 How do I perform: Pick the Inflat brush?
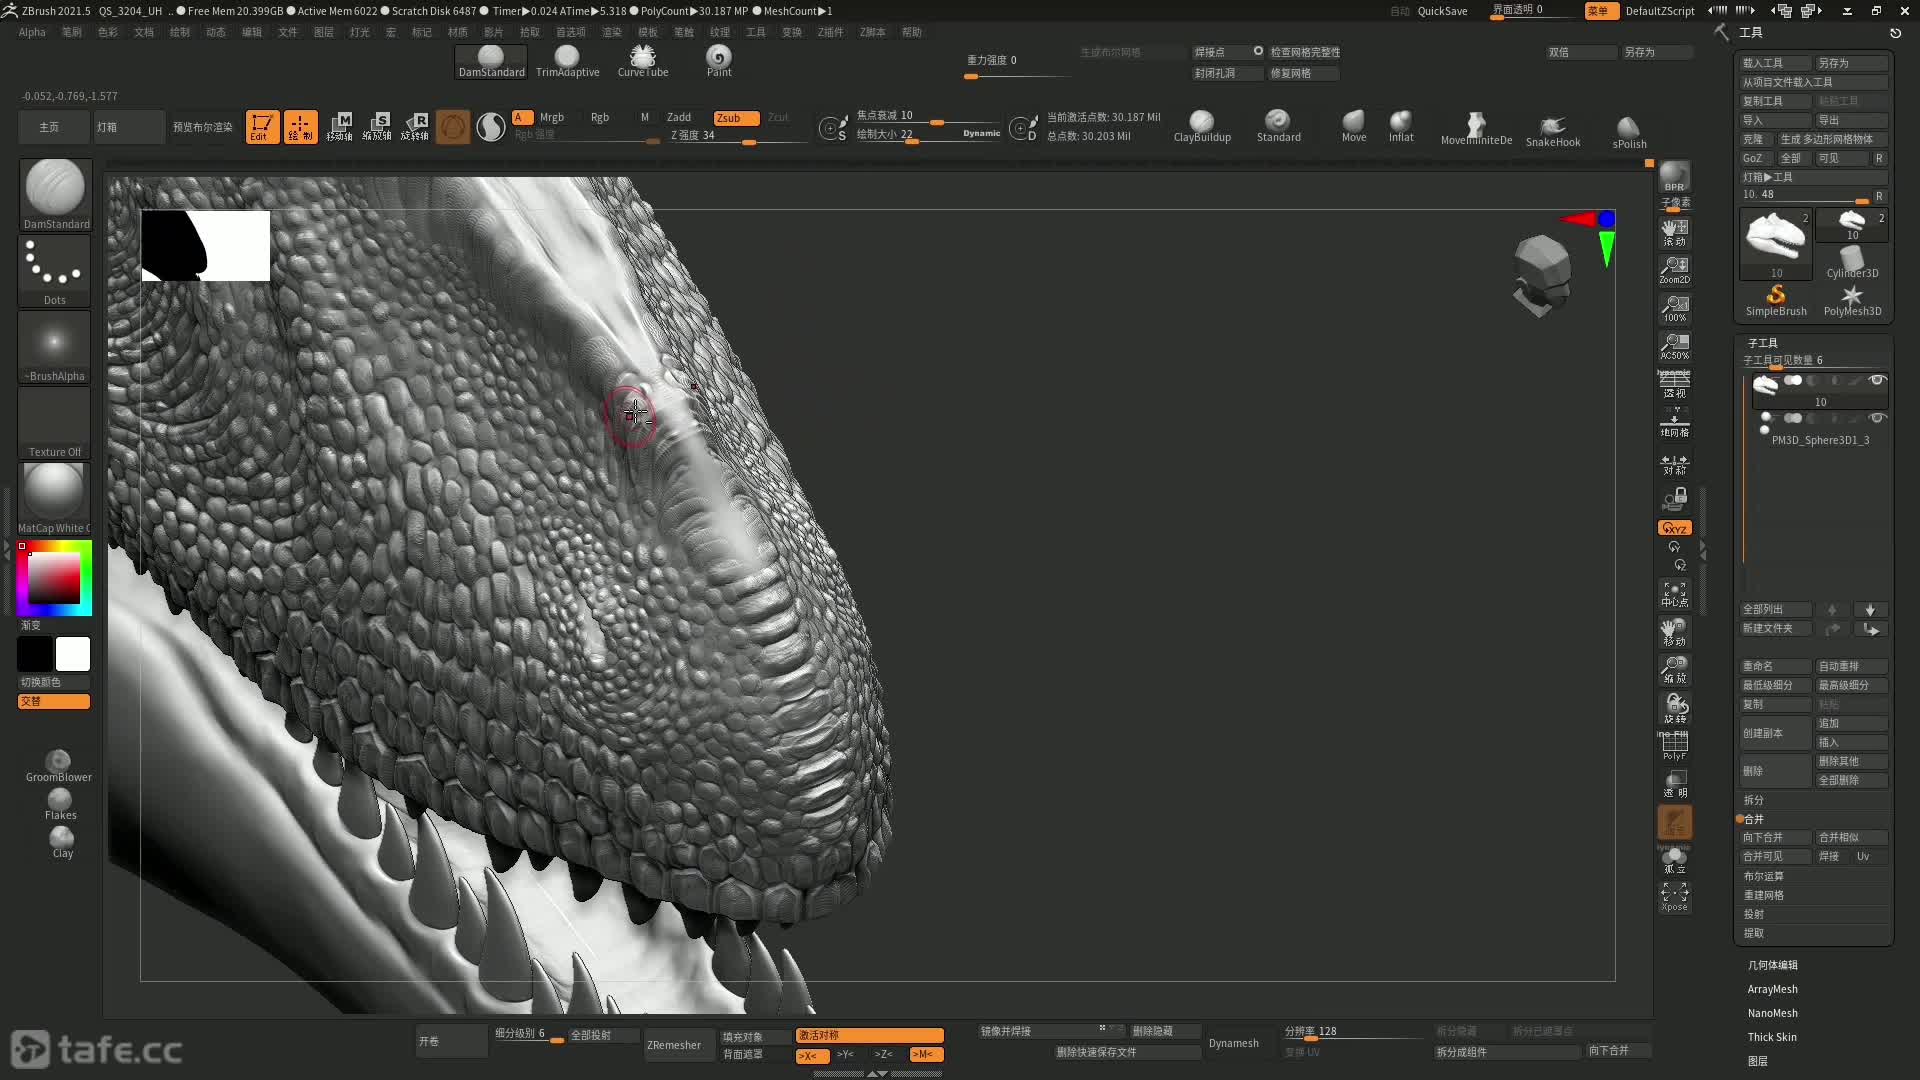[x=1401, y=127]
